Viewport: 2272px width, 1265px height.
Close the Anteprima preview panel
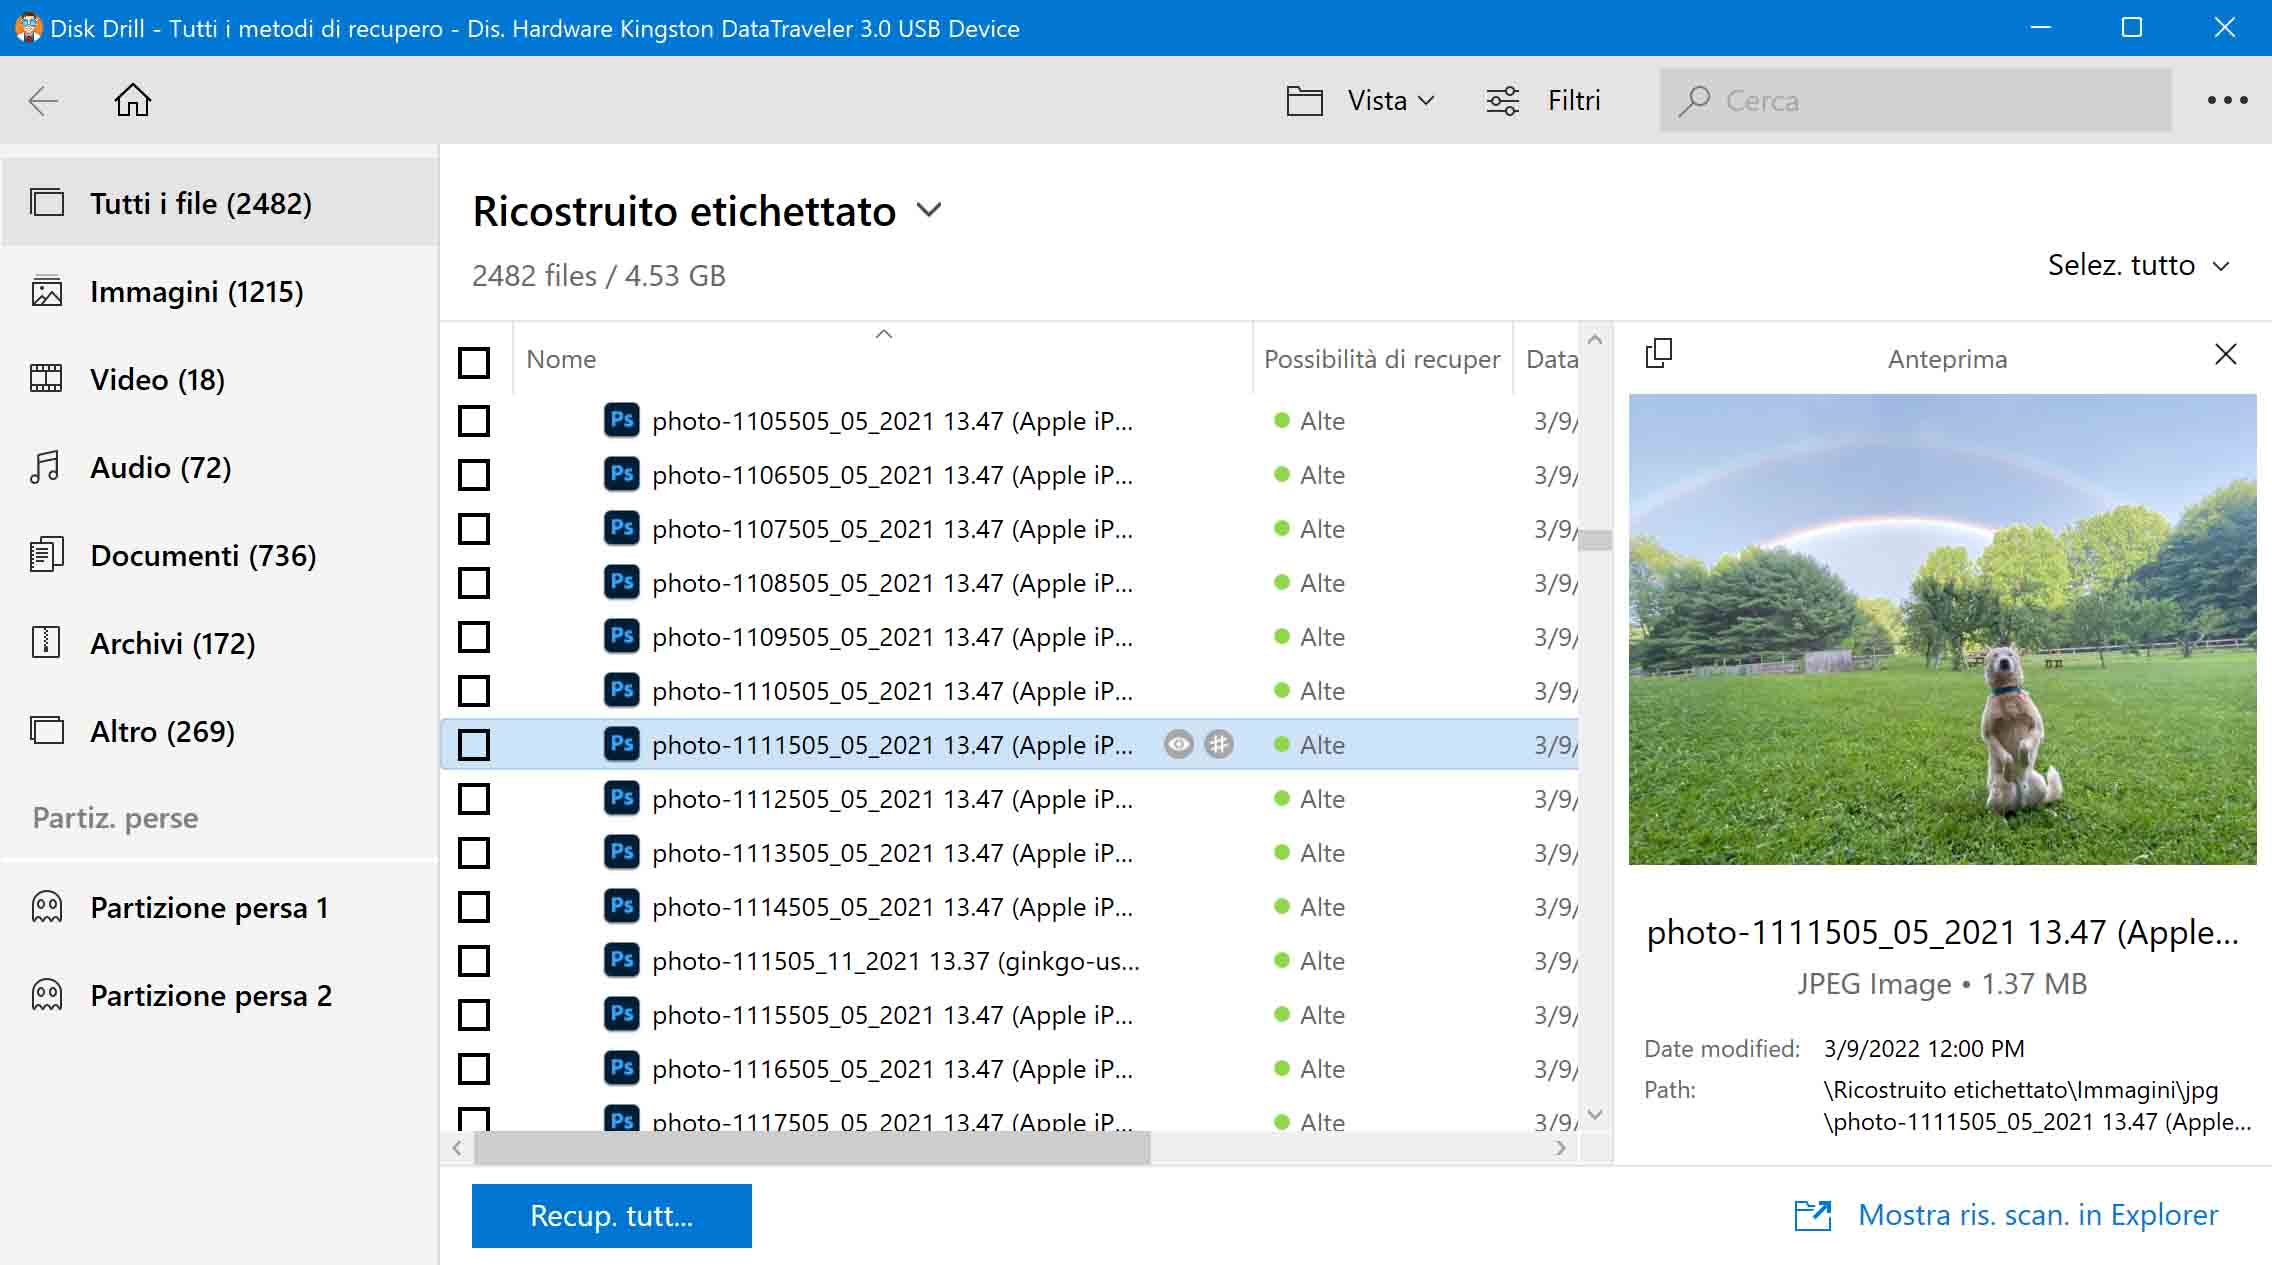[x=2225, y=354]
